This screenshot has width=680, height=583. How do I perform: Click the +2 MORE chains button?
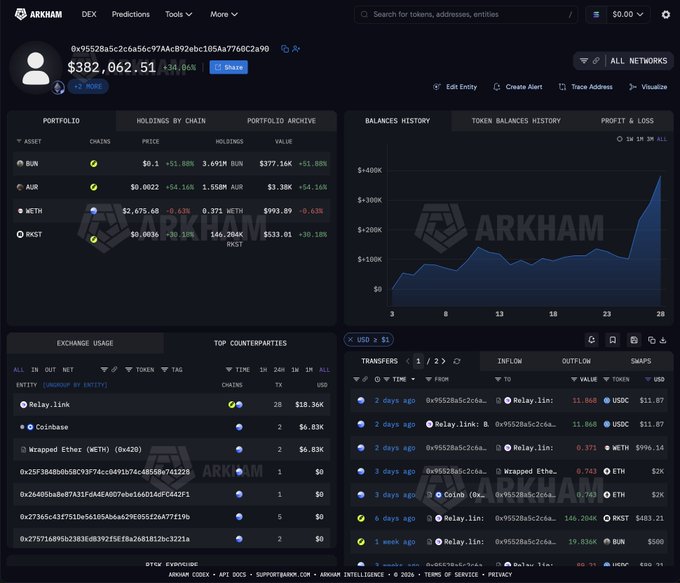tap(88, 86)
